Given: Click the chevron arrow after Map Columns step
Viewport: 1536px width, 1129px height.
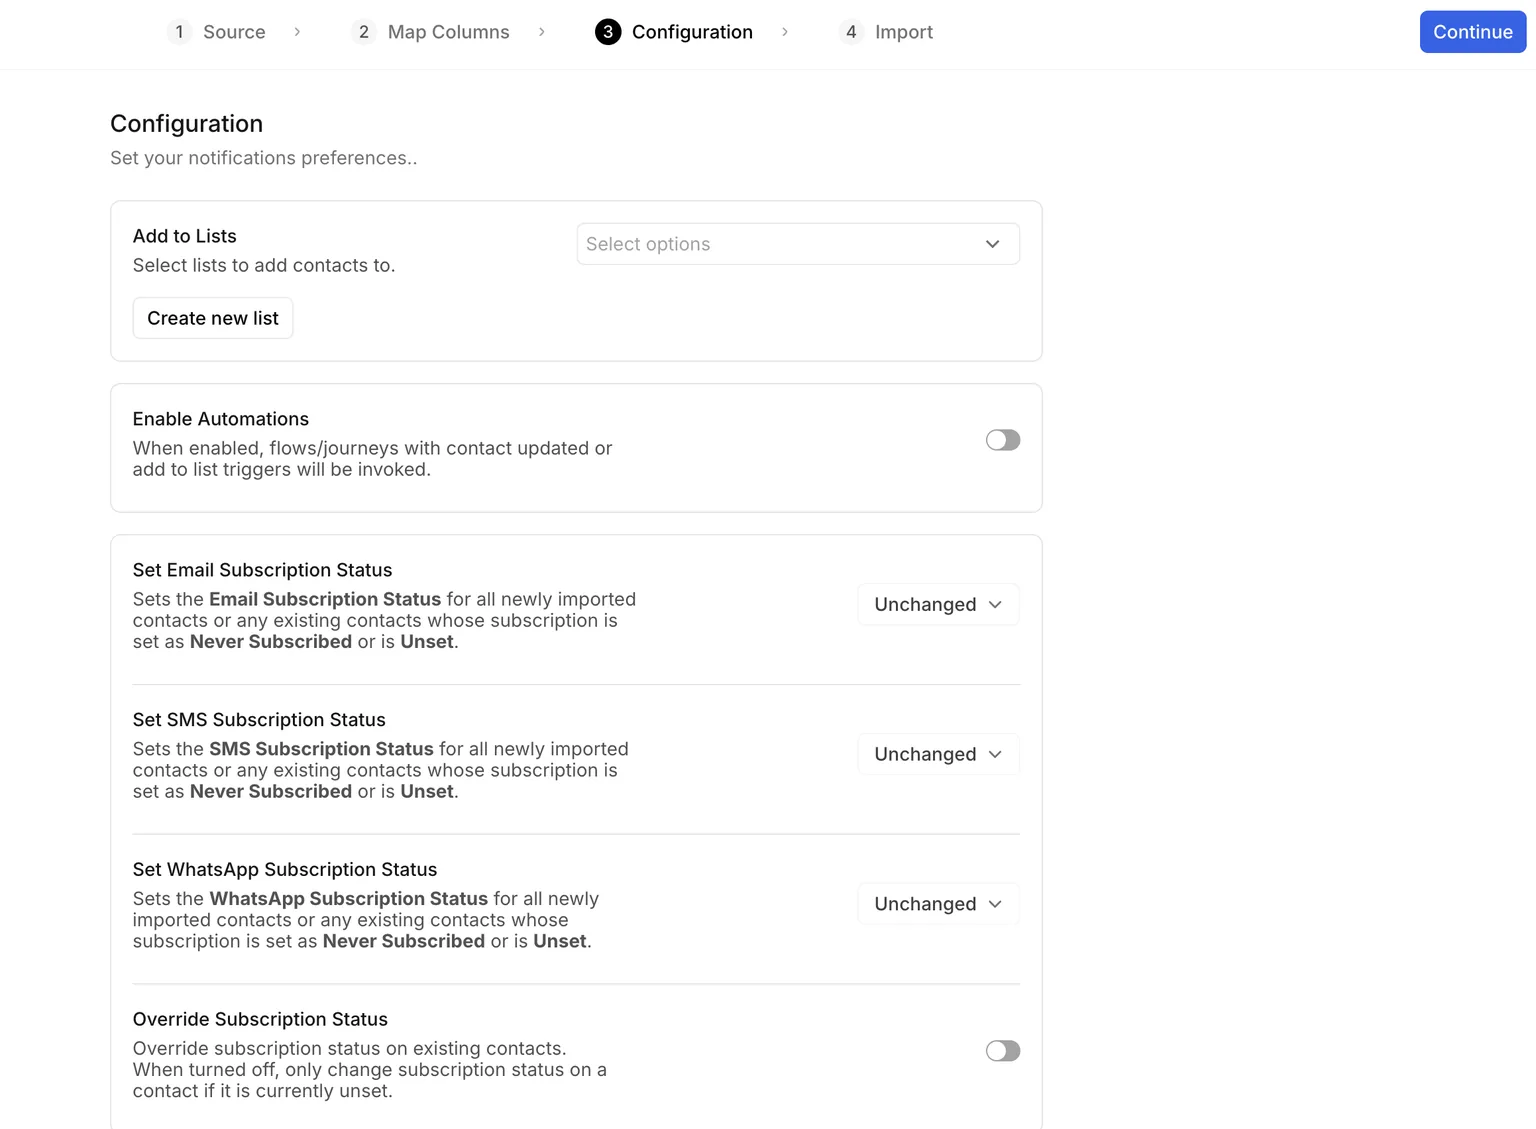Looking at the screenshot, I should pyautogui.click(x=541, y=32).
